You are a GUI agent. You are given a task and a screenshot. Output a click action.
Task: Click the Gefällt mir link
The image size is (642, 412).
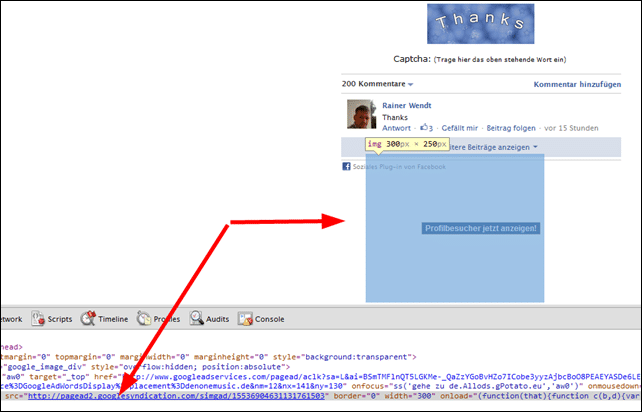(x=459, y=128)
